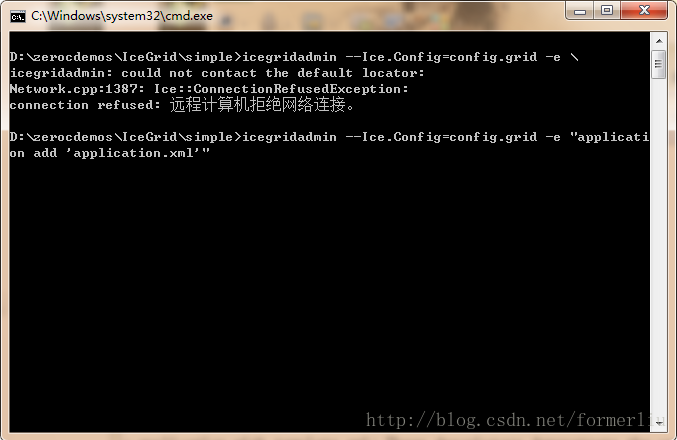Click the Ice::ConnectionRefusedException text
The height and width of the screenshot is (440, 677).
281,89
